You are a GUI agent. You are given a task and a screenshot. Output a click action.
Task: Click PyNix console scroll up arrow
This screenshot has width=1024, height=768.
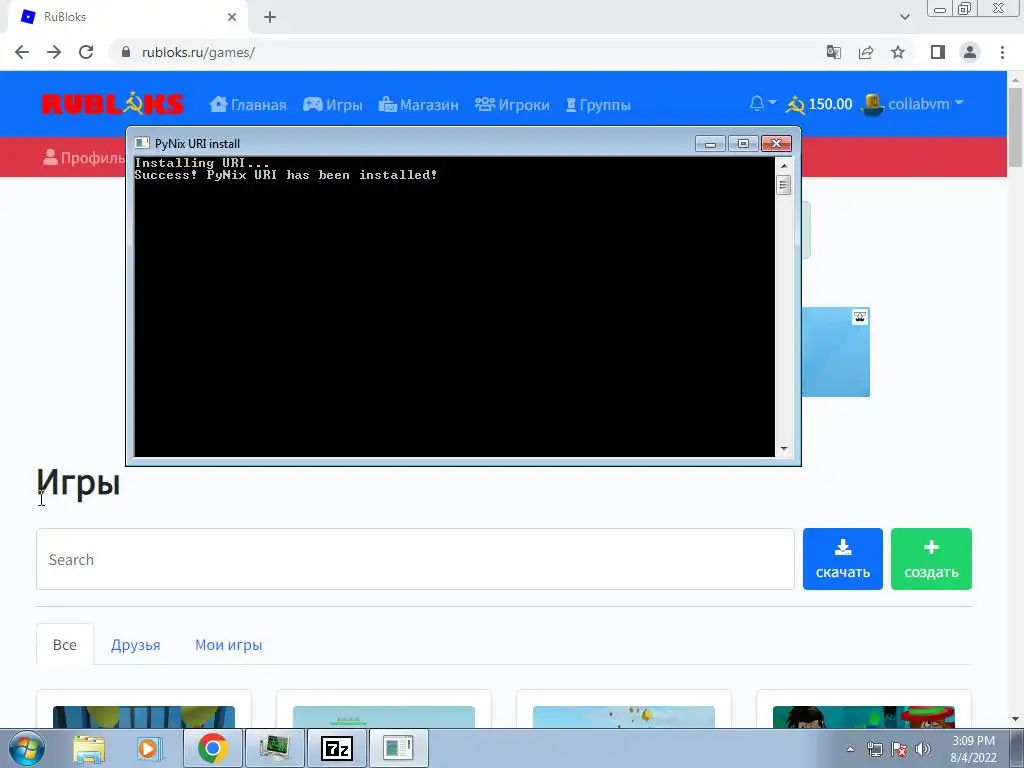pos(784,166)
